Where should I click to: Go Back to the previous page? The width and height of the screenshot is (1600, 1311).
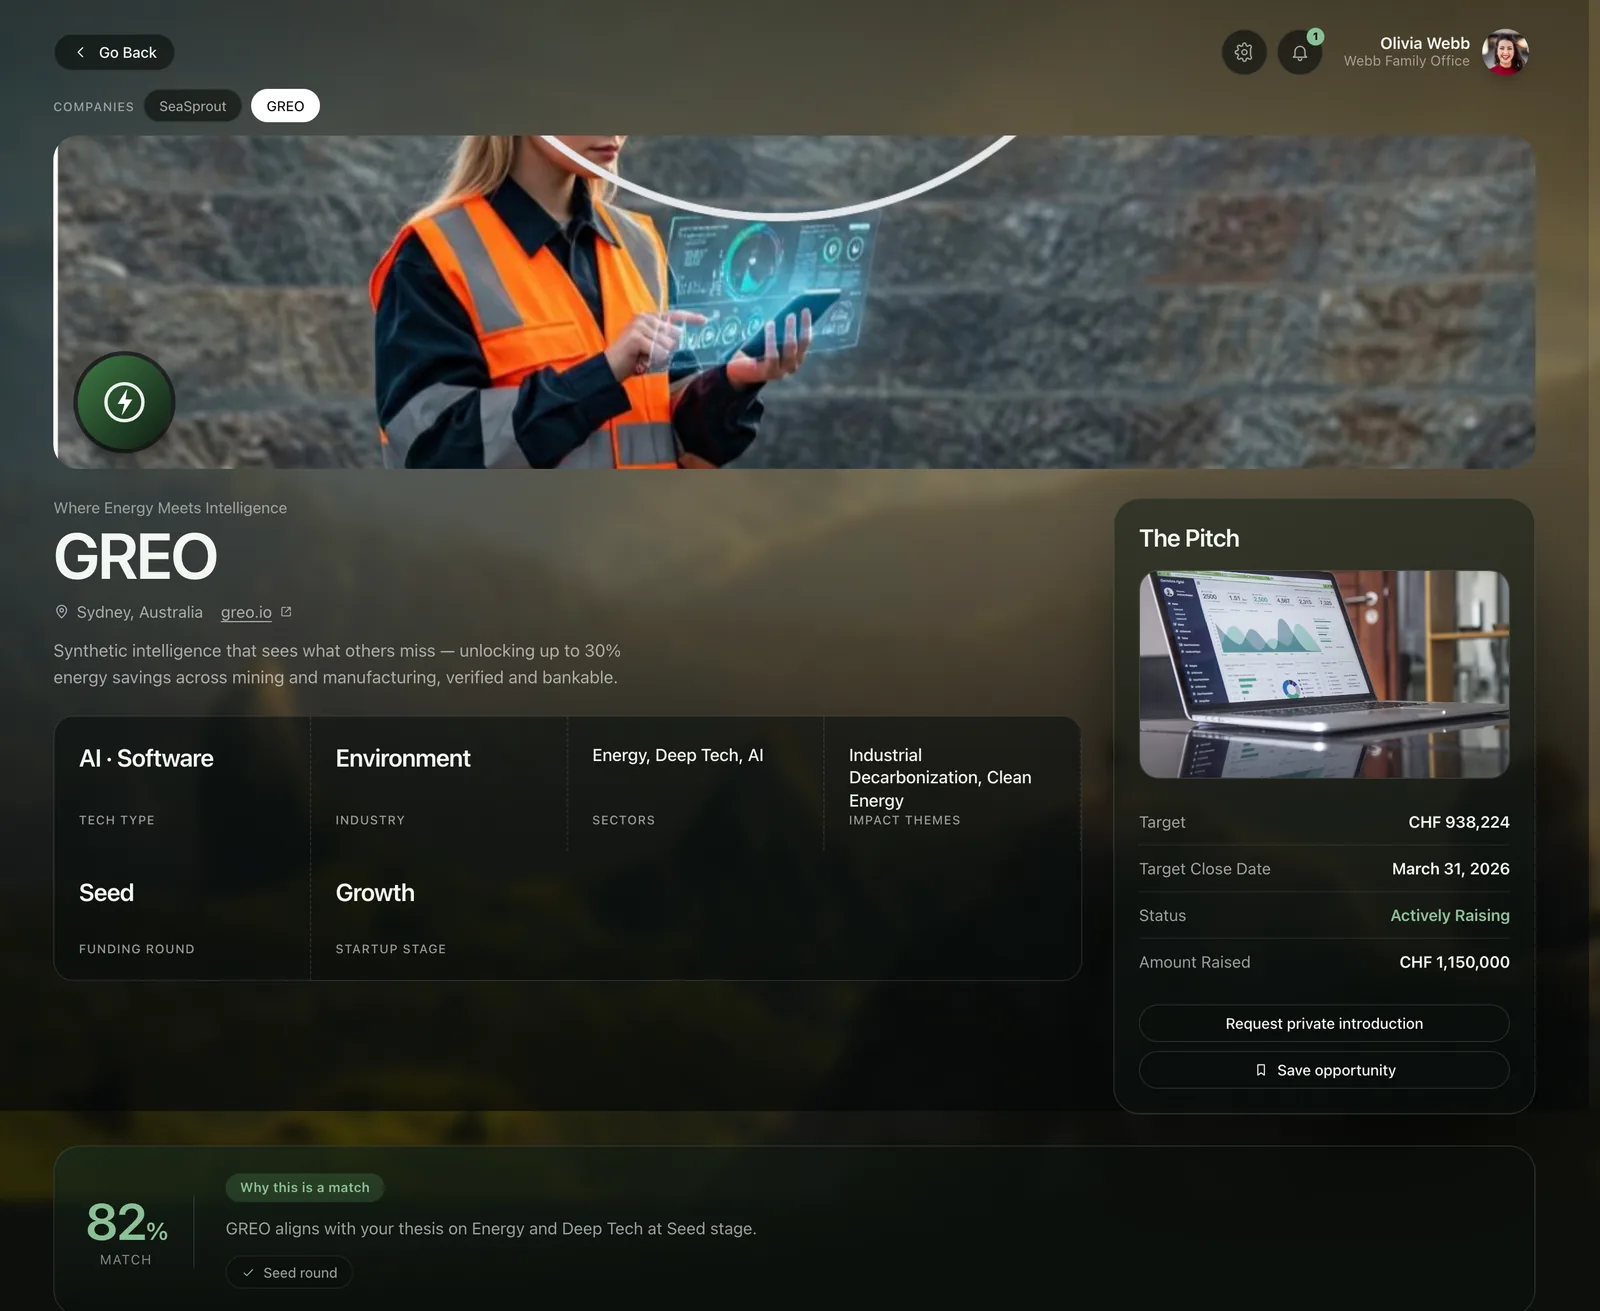114,52
